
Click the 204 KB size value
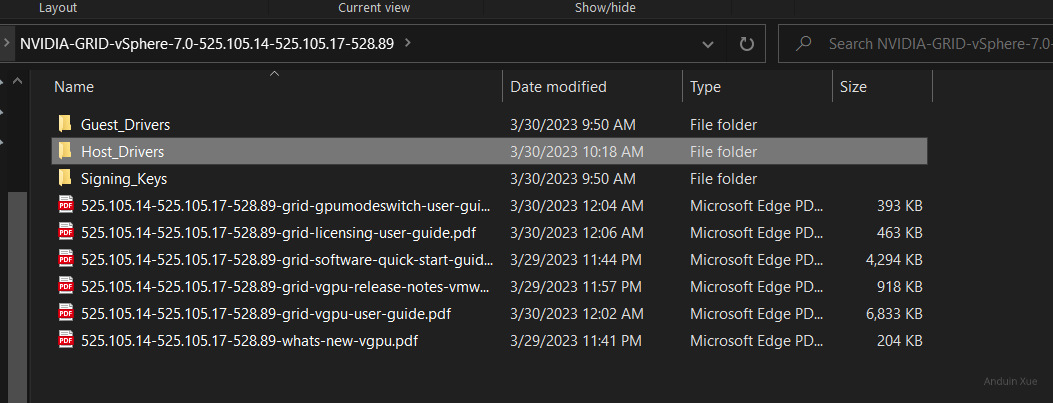pos(900,341)
